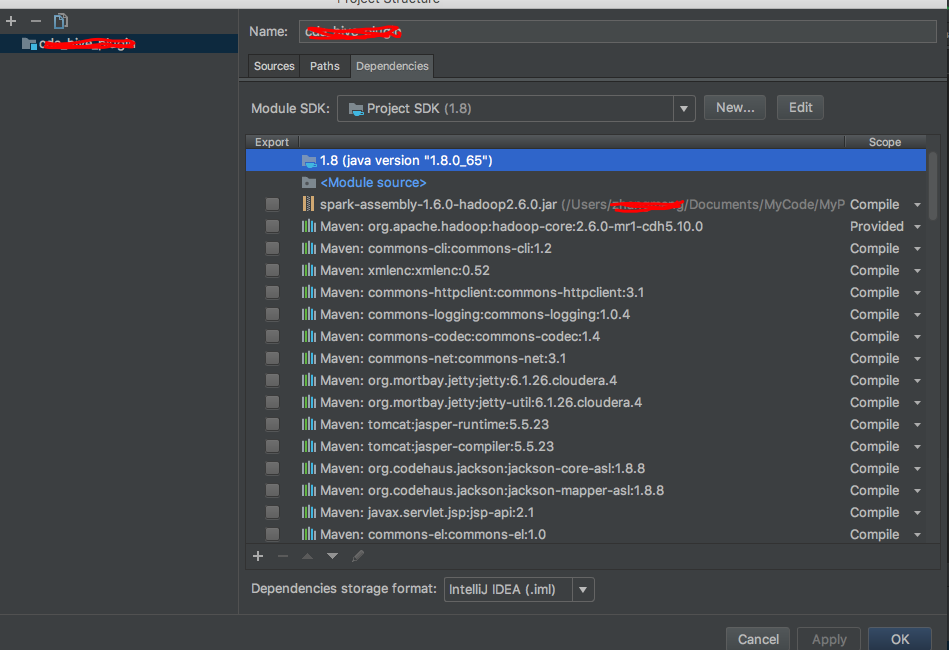Viewport: 949px width, 650px height.
Task: Click the jsp-api library icon
Action: point(309,512)
